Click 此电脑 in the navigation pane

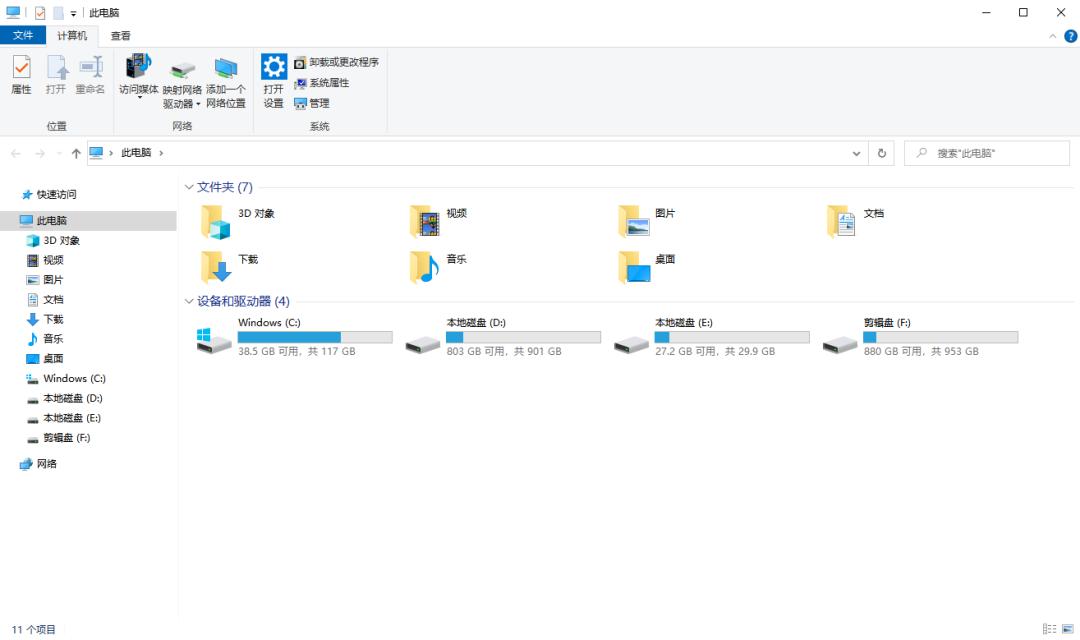click(52, 220)
